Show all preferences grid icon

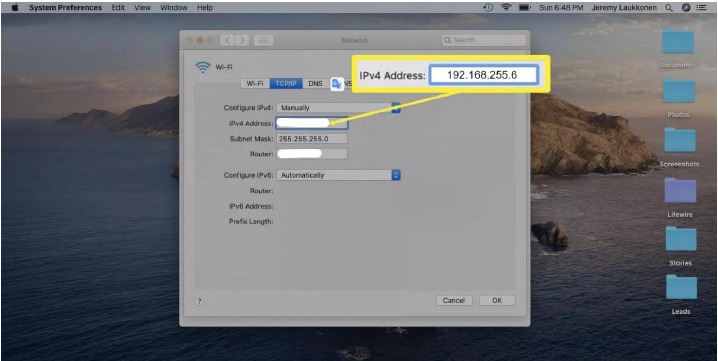pos(263,40)
